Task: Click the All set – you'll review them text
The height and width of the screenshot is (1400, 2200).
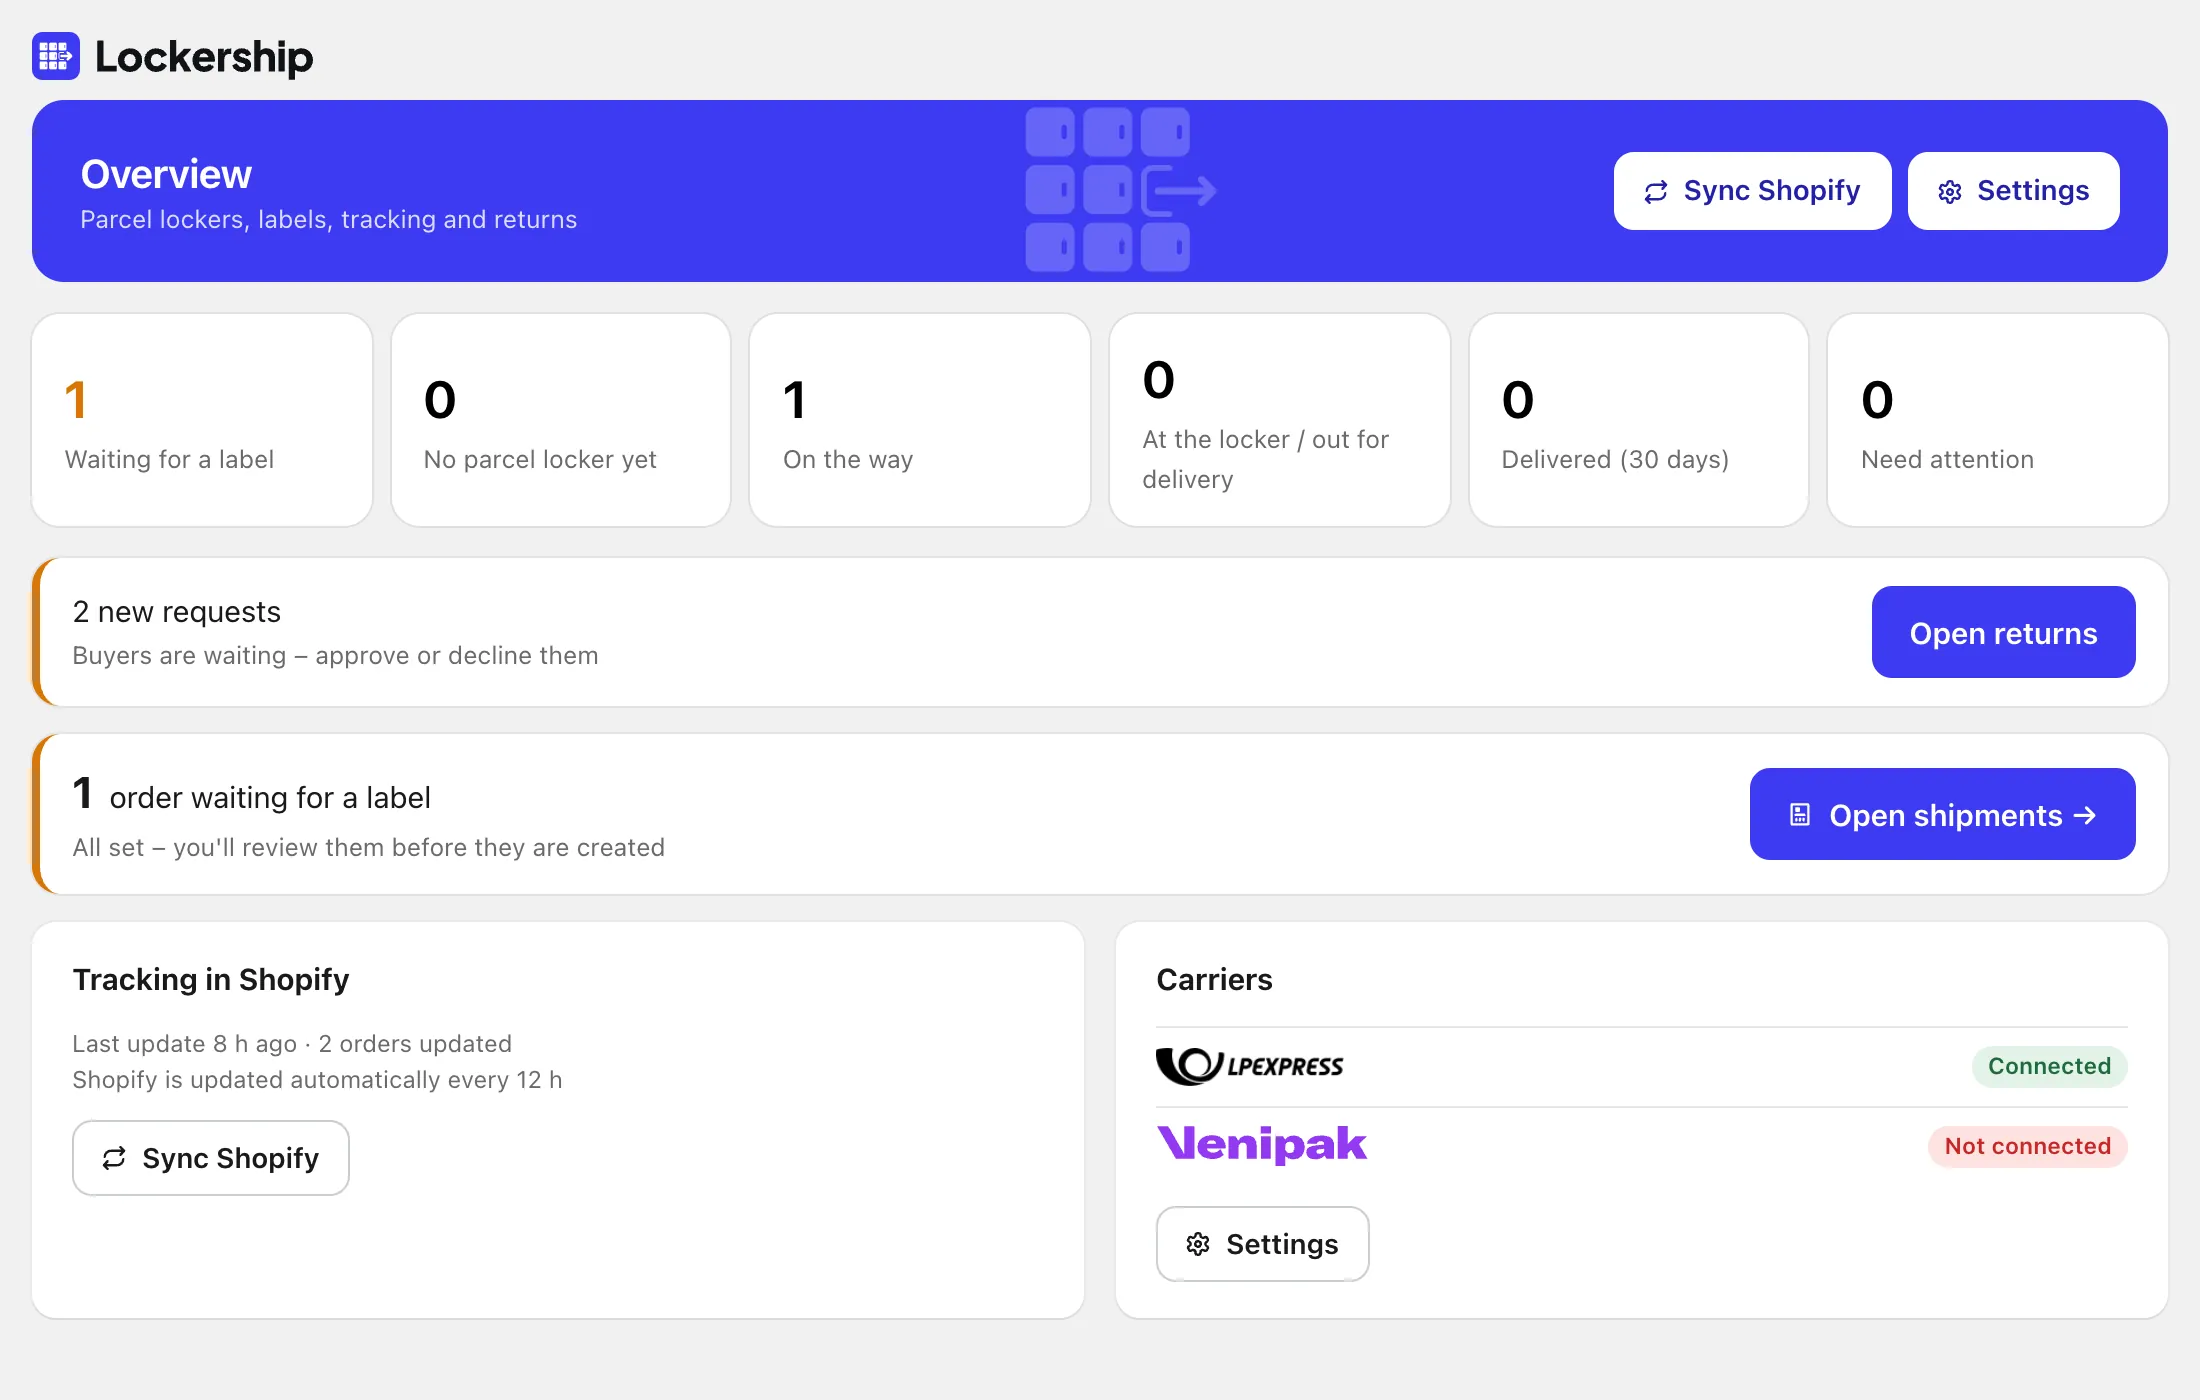Action: coord(369,848)
